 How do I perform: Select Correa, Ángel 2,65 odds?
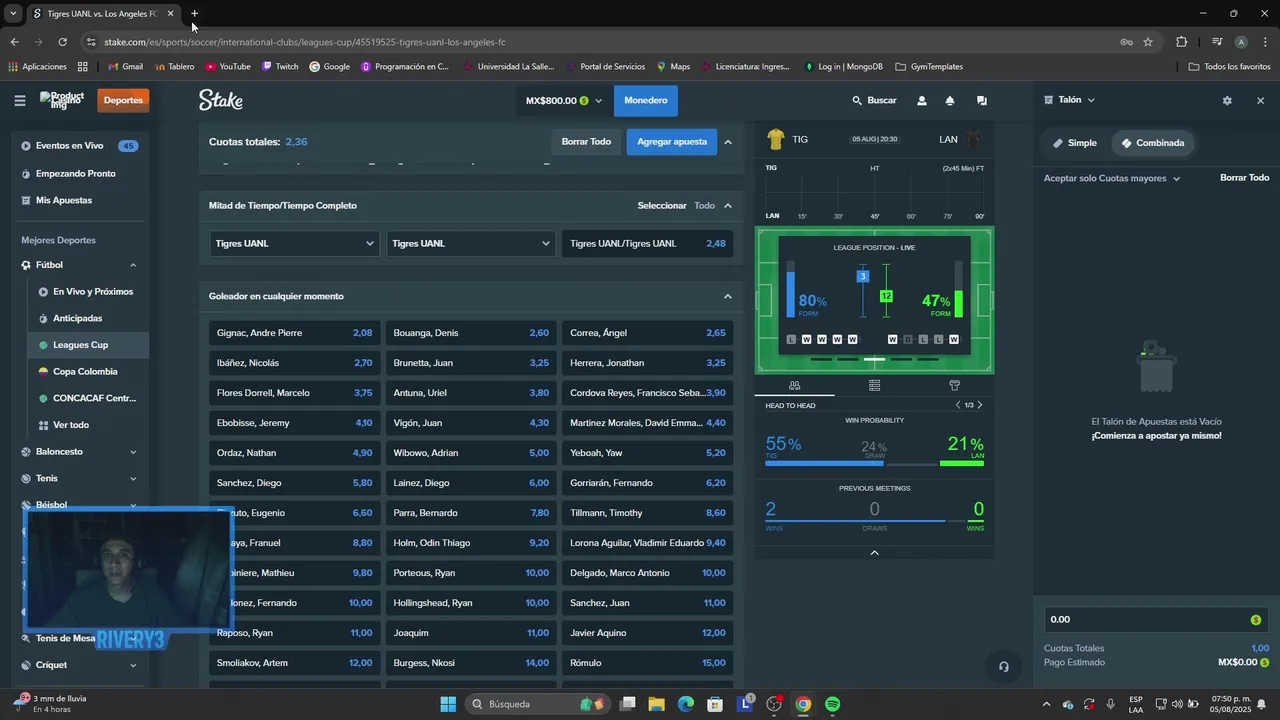pos(647,333)
